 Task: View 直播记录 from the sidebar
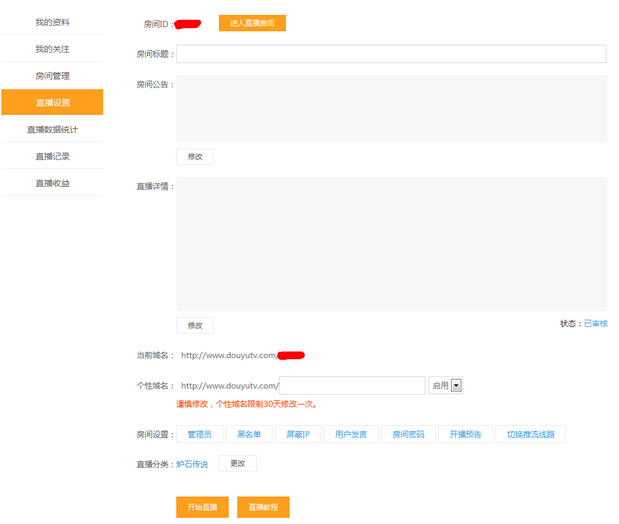52,156
